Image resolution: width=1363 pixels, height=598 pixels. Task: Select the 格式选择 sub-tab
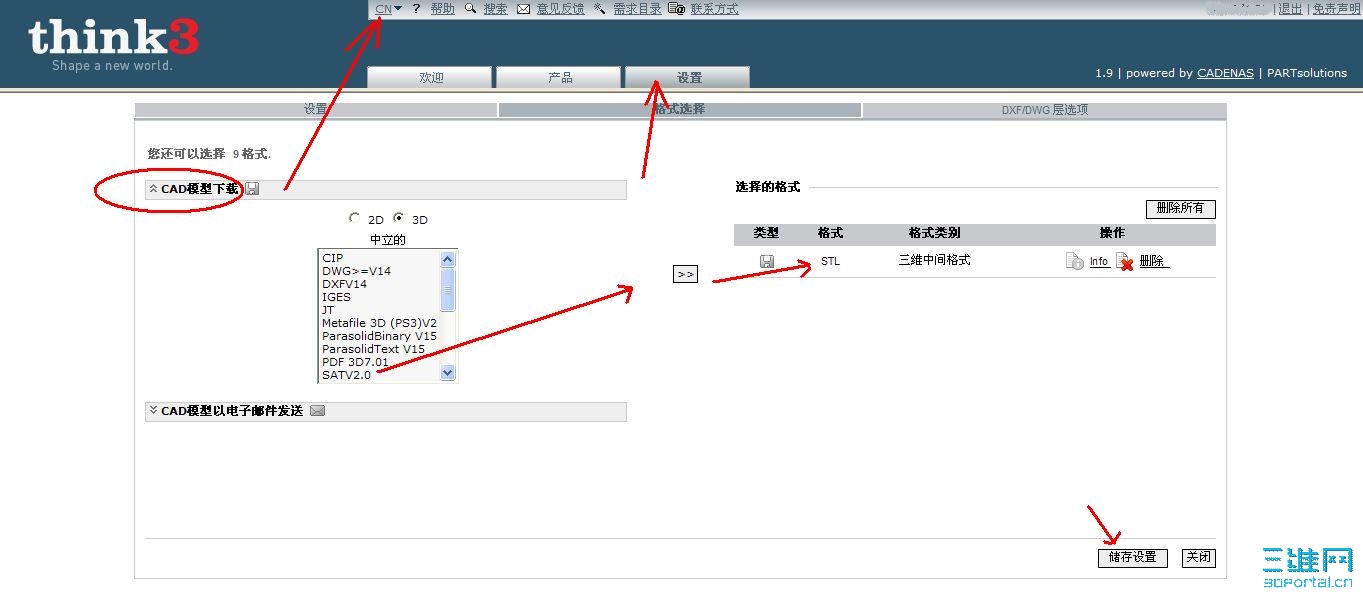[x=680, y=110]
